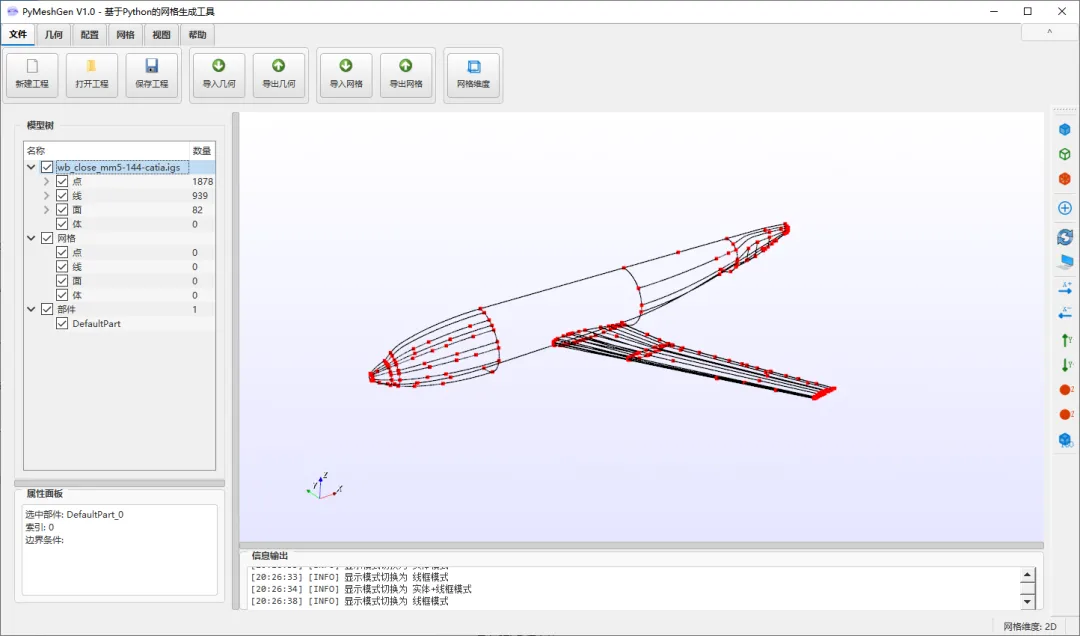1080x636 pixels.
Task: Collapse the wb_close_mm5-144-catia.igs tree node
Action: 31,167
